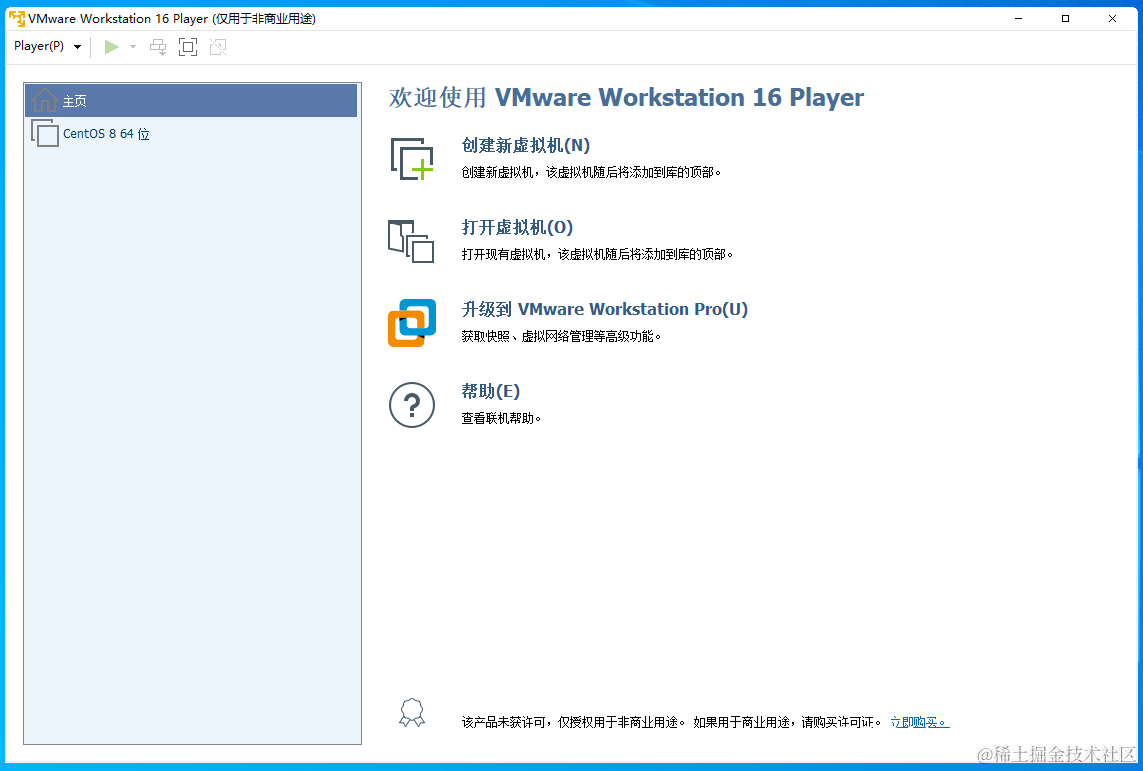The width and height of the screenshot is (1143, 771).
Task: Click the VMware app icon in title bar
Action: [x=16, y=18]
